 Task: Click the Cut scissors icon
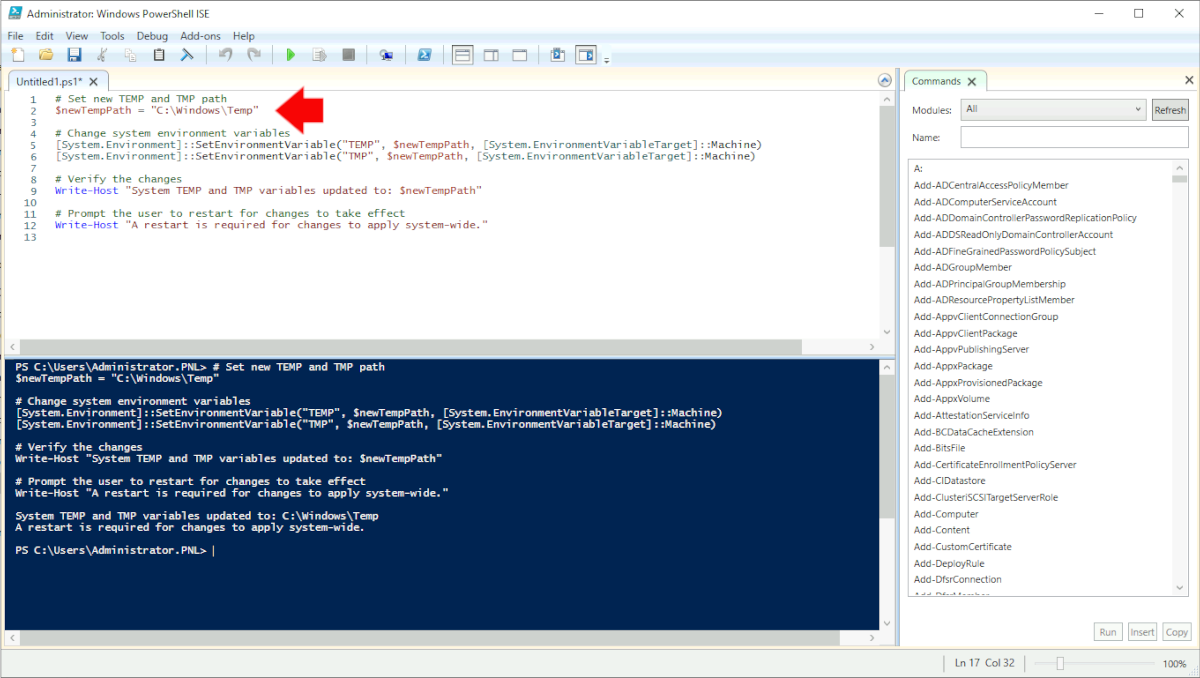coord(102,55)
